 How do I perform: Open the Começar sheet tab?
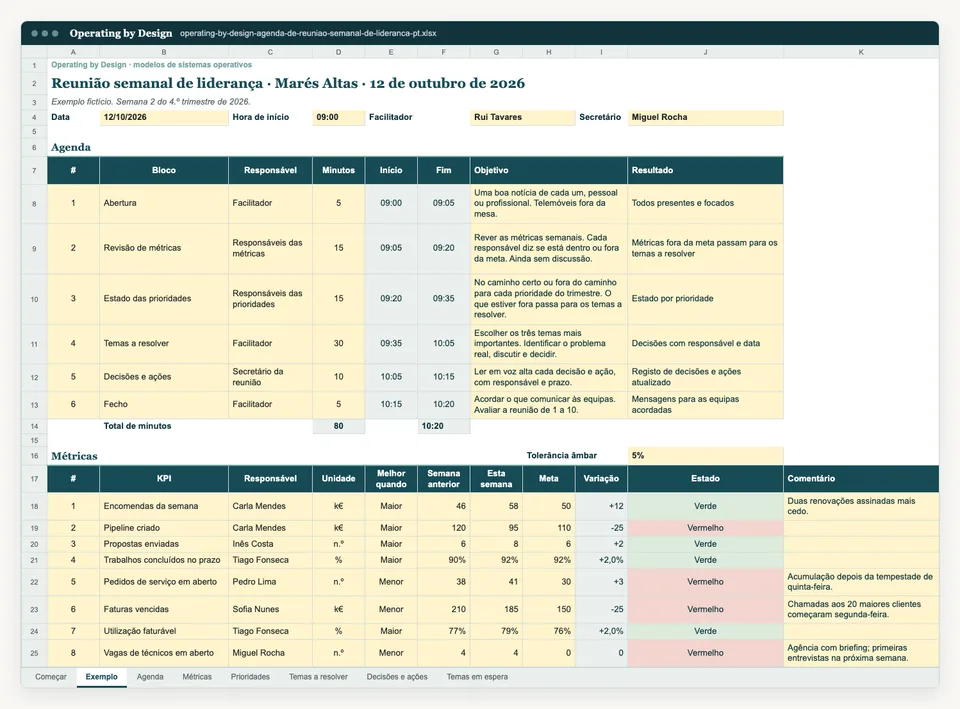click(x=51, y=677)
